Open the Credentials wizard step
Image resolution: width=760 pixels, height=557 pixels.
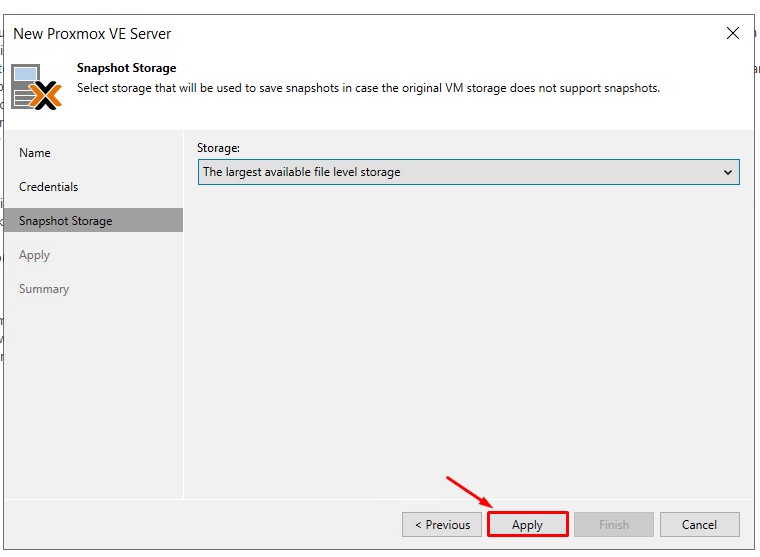48,187
